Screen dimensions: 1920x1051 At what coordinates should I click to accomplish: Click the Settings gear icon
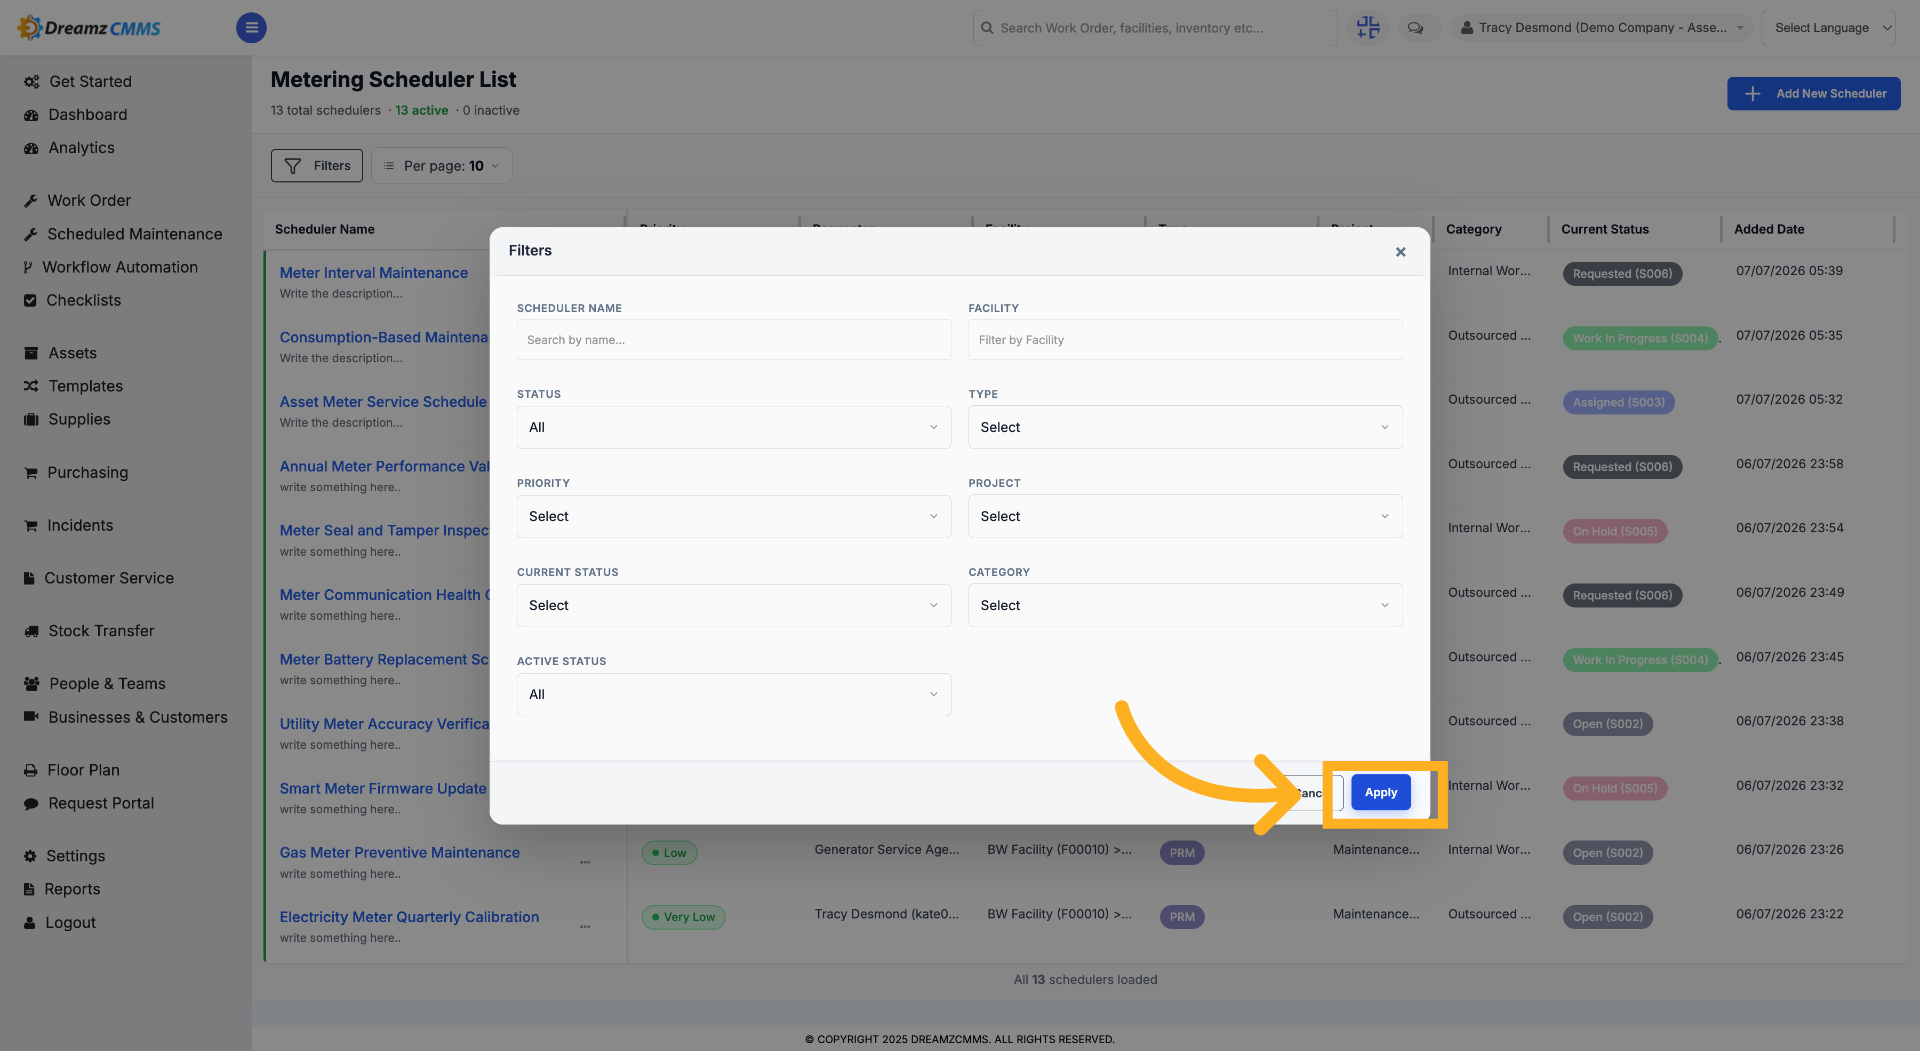click(x=30, y=856)
